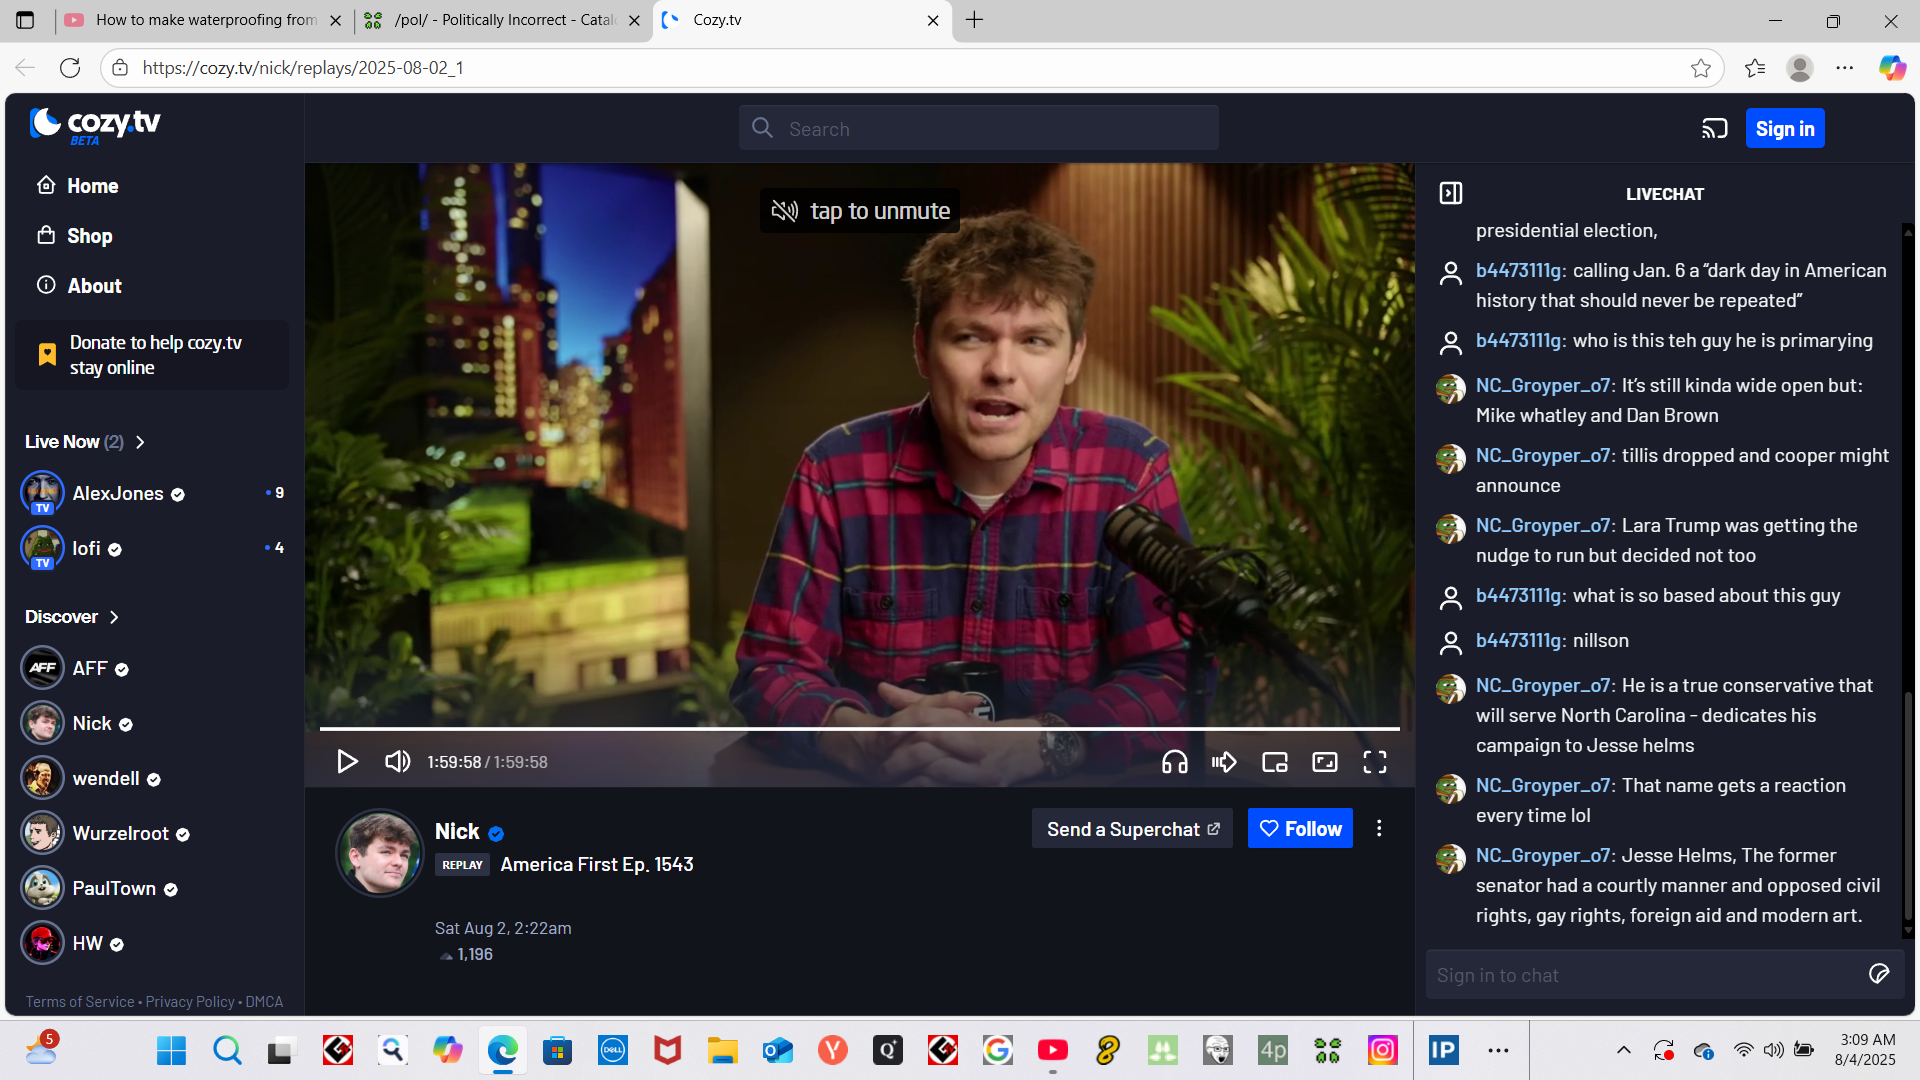Open browser favorites list
1920x1080 pixels.
[x=1755, y=68]
